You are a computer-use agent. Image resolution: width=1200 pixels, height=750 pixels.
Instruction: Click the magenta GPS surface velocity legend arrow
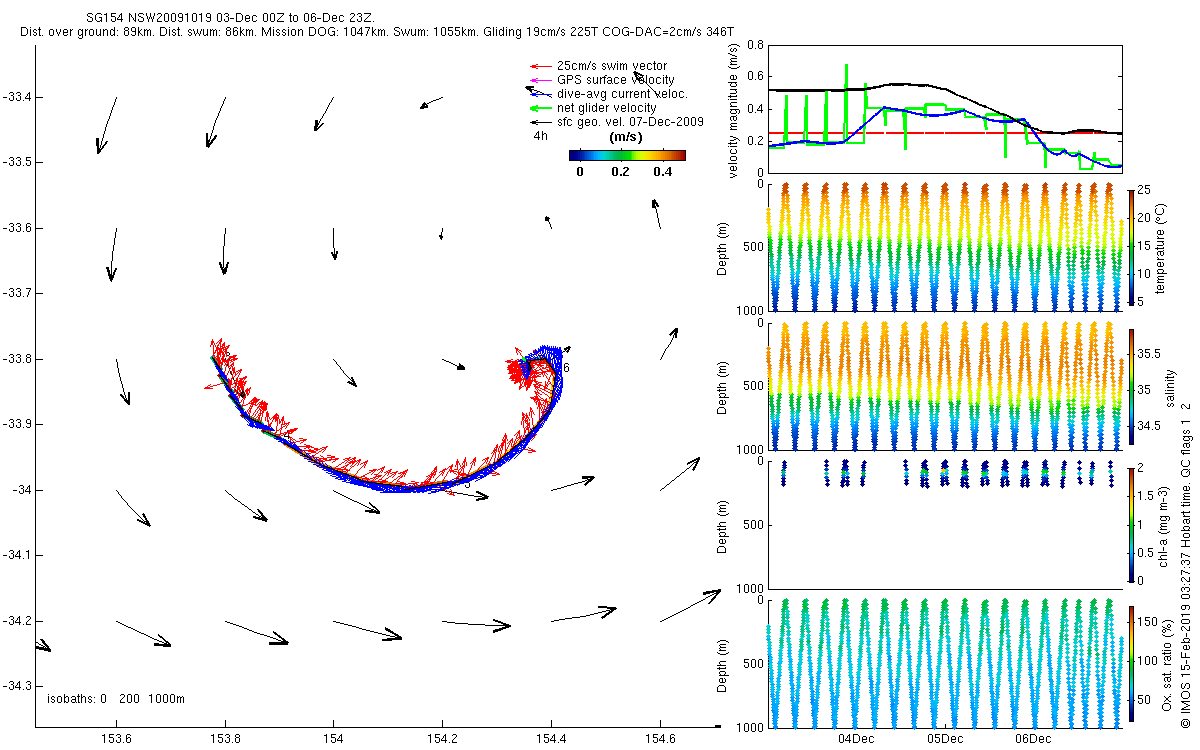click(540, 80)
